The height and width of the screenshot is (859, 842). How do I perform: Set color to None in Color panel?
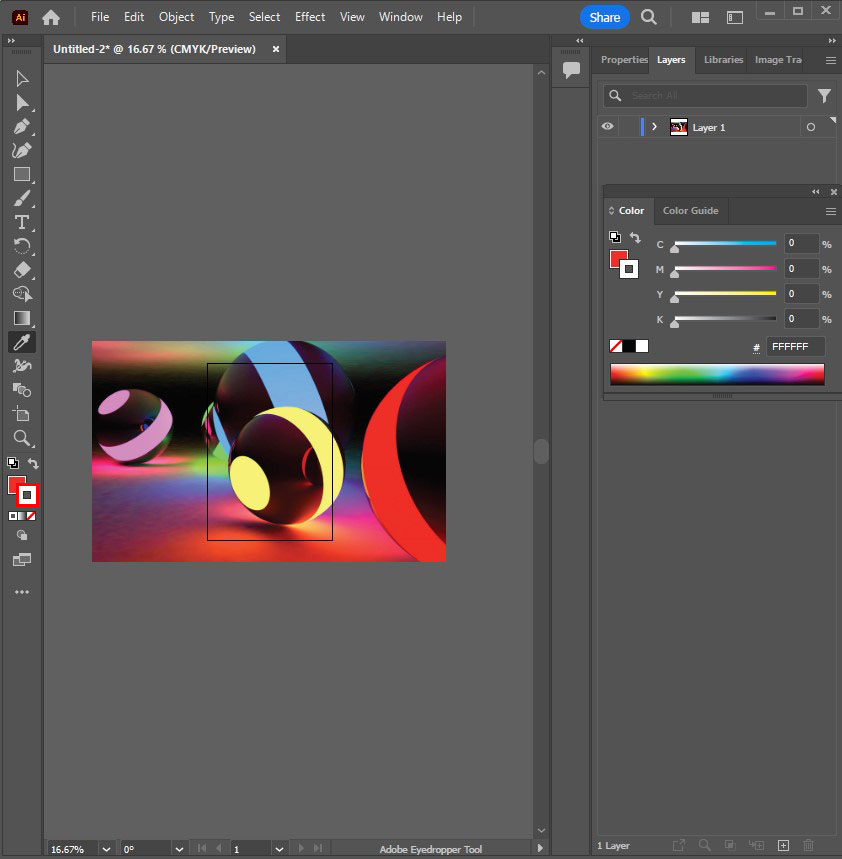[616, 346]
